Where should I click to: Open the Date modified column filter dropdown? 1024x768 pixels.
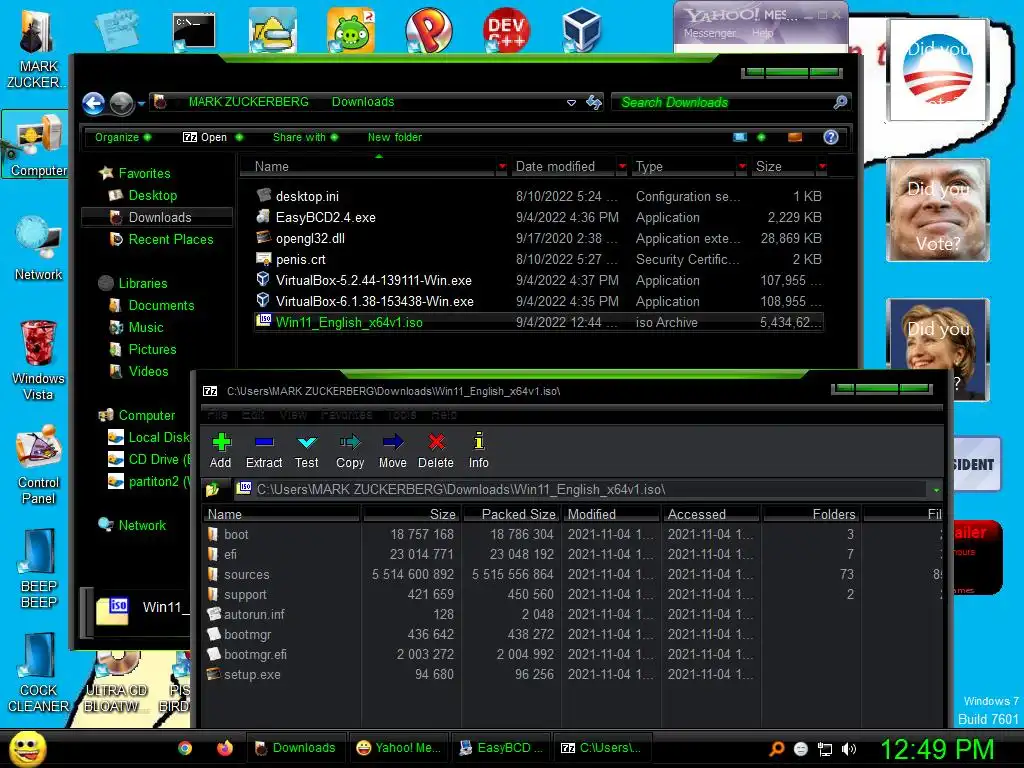coord(622,167)
